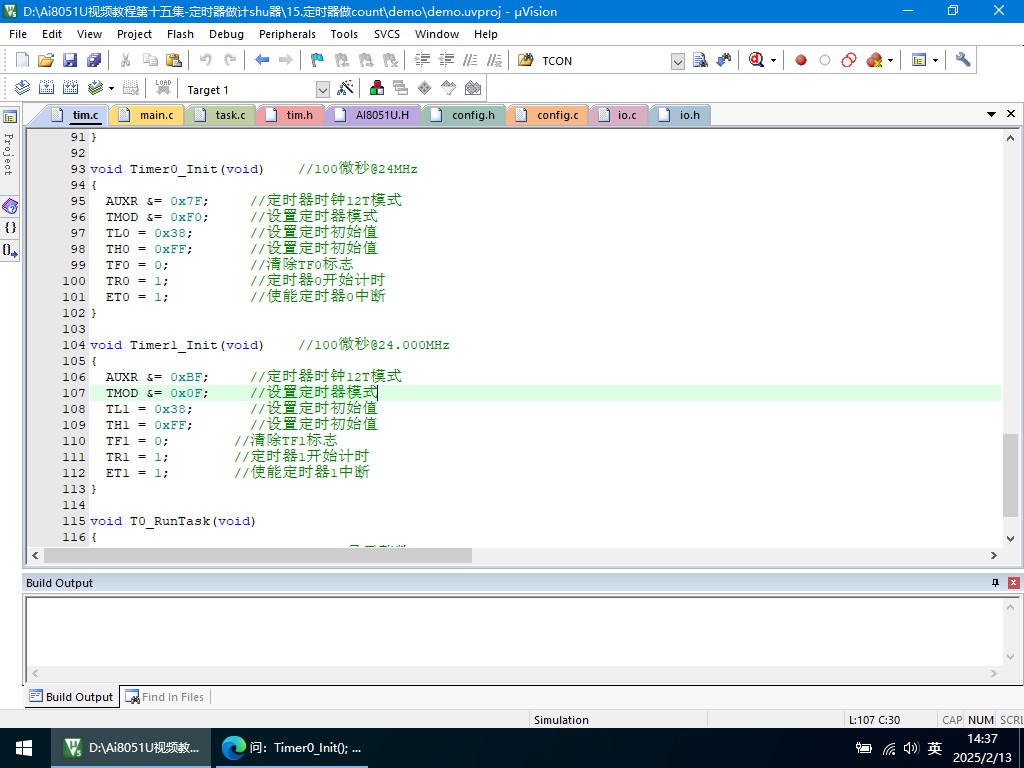Expand kill breakpoints dropdown arrow

890,61
